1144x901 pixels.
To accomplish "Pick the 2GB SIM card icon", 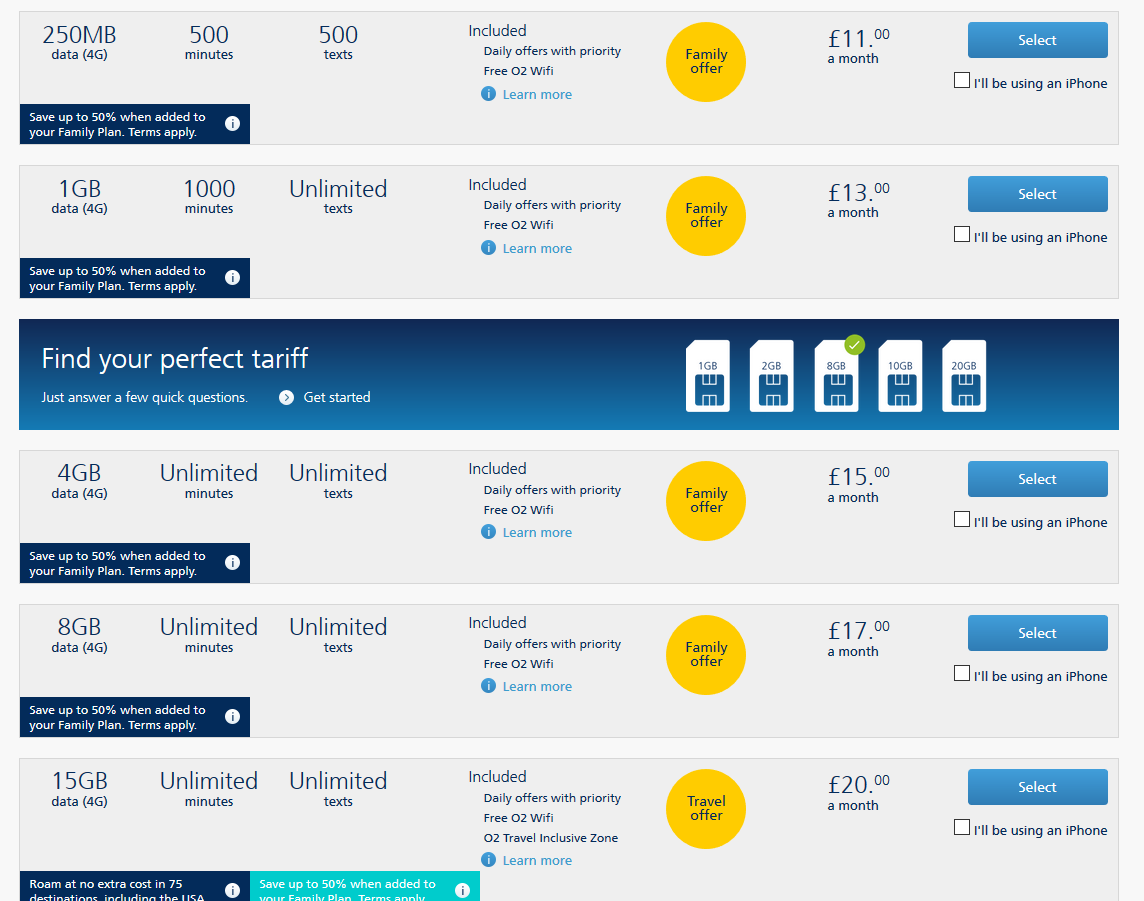I will click(772, 376).
